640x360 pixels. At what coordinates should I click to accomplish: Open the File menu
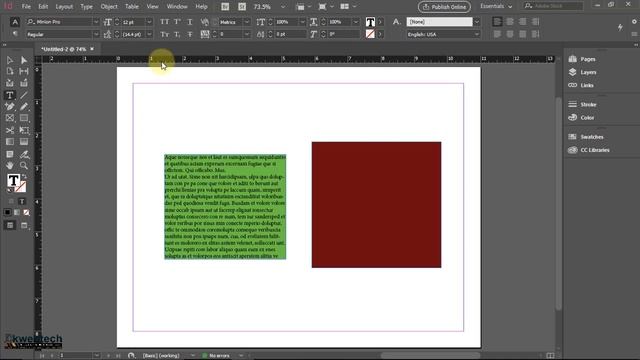point(26,7)
